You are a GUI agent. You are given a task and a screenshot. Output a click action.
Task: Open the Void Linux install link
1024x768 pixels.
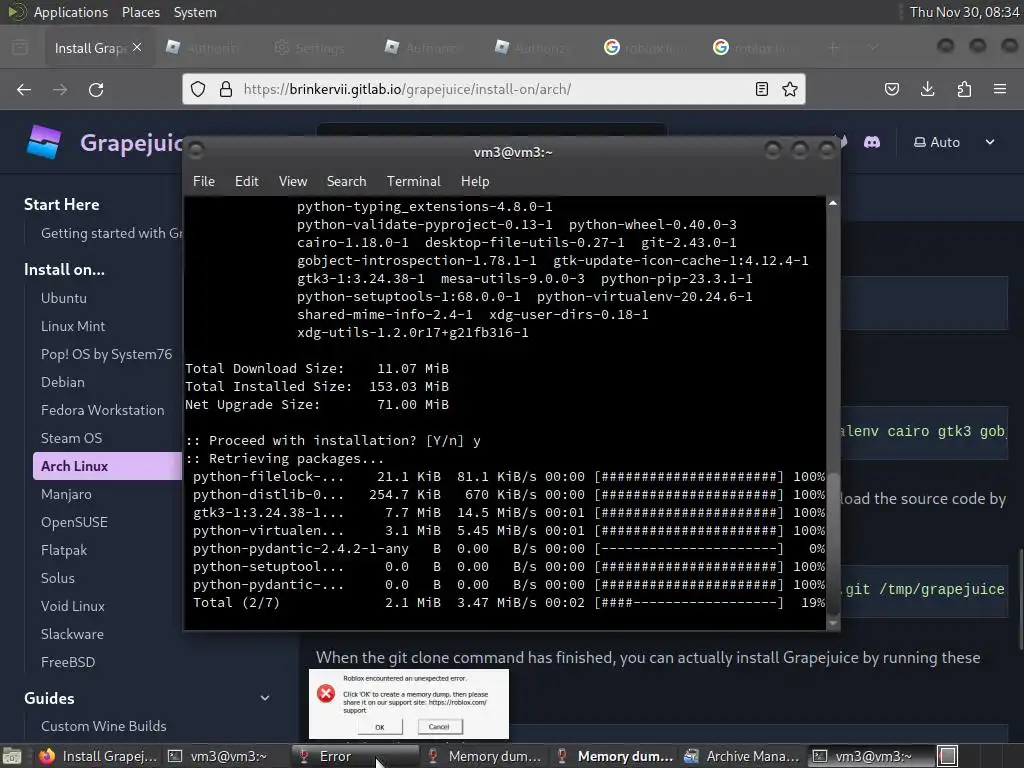point(72,606)
